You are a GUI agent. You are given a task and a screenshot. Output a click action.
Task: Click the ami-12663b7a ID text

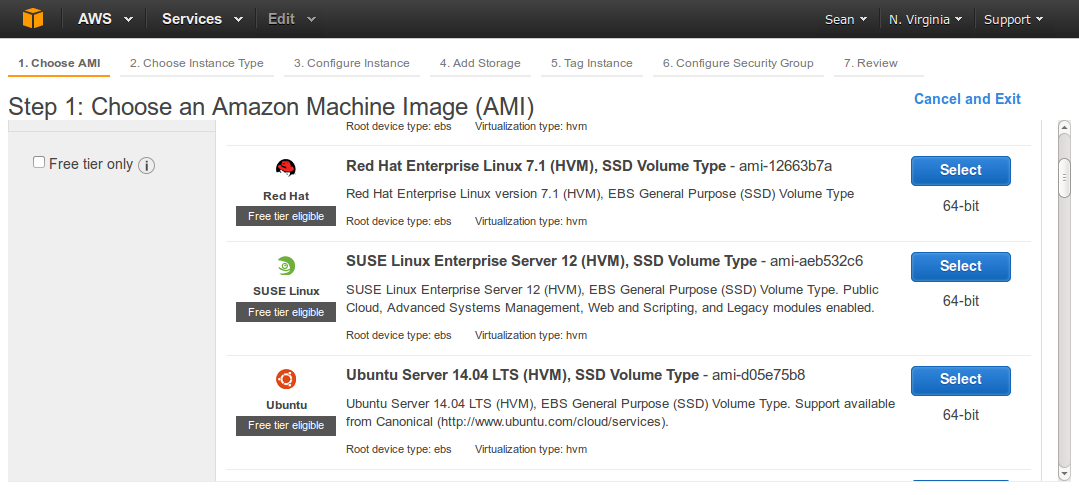click(x=785, y=166)
